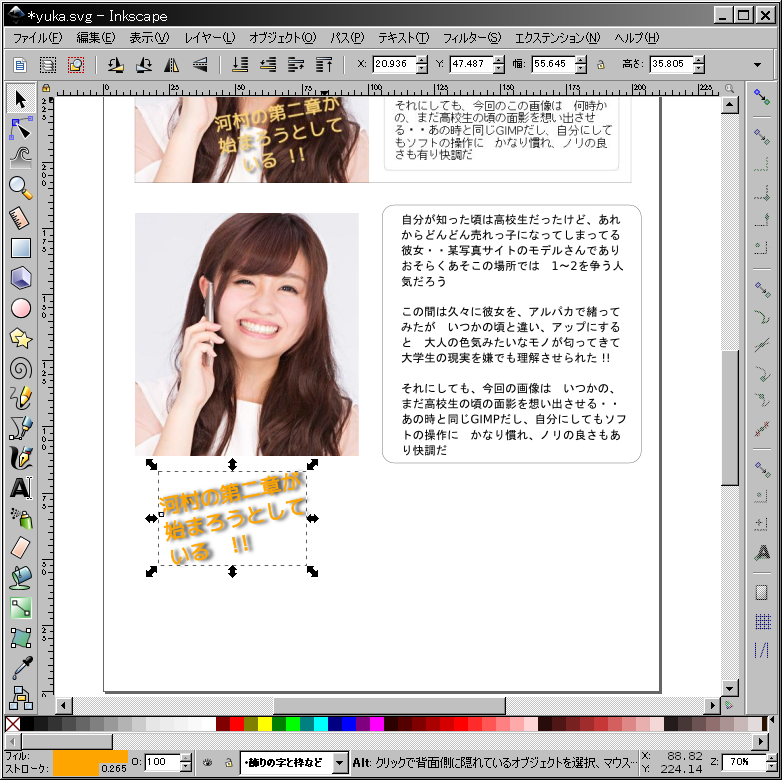Click select all objects icon

click(20, 64)
